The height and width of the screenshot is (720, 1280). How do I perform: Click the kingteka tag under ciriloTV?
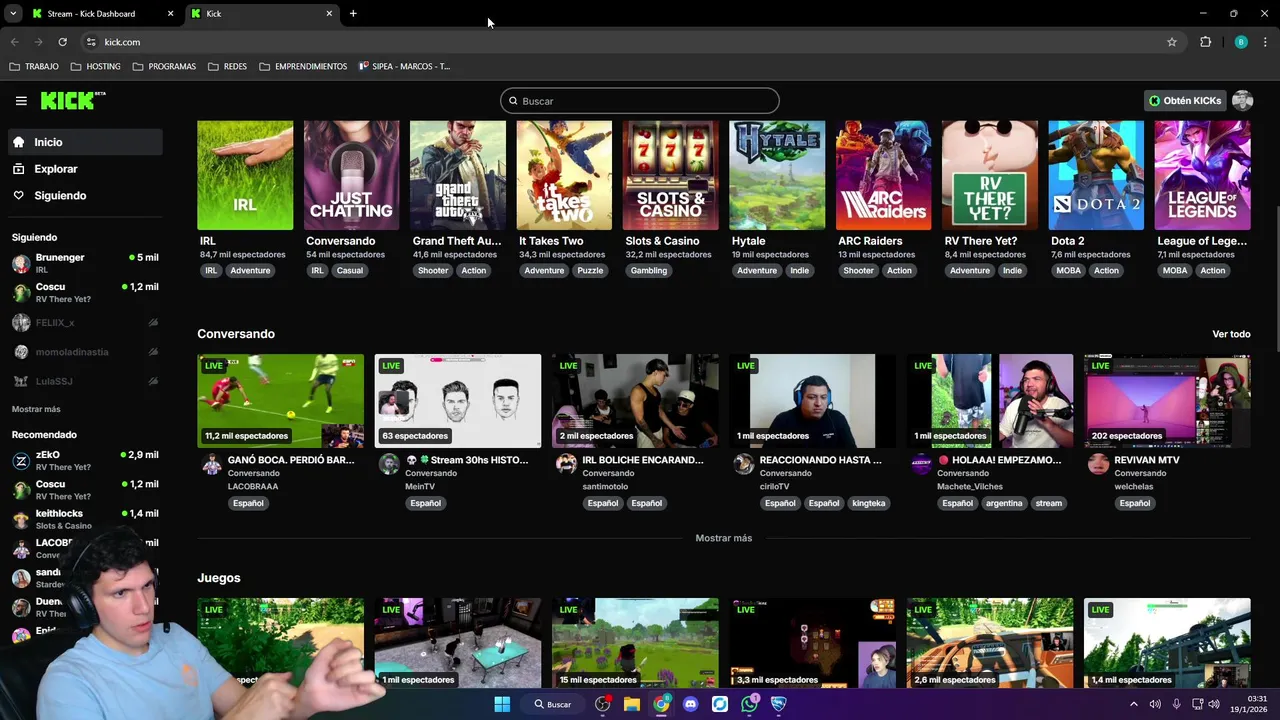[869, 503]
